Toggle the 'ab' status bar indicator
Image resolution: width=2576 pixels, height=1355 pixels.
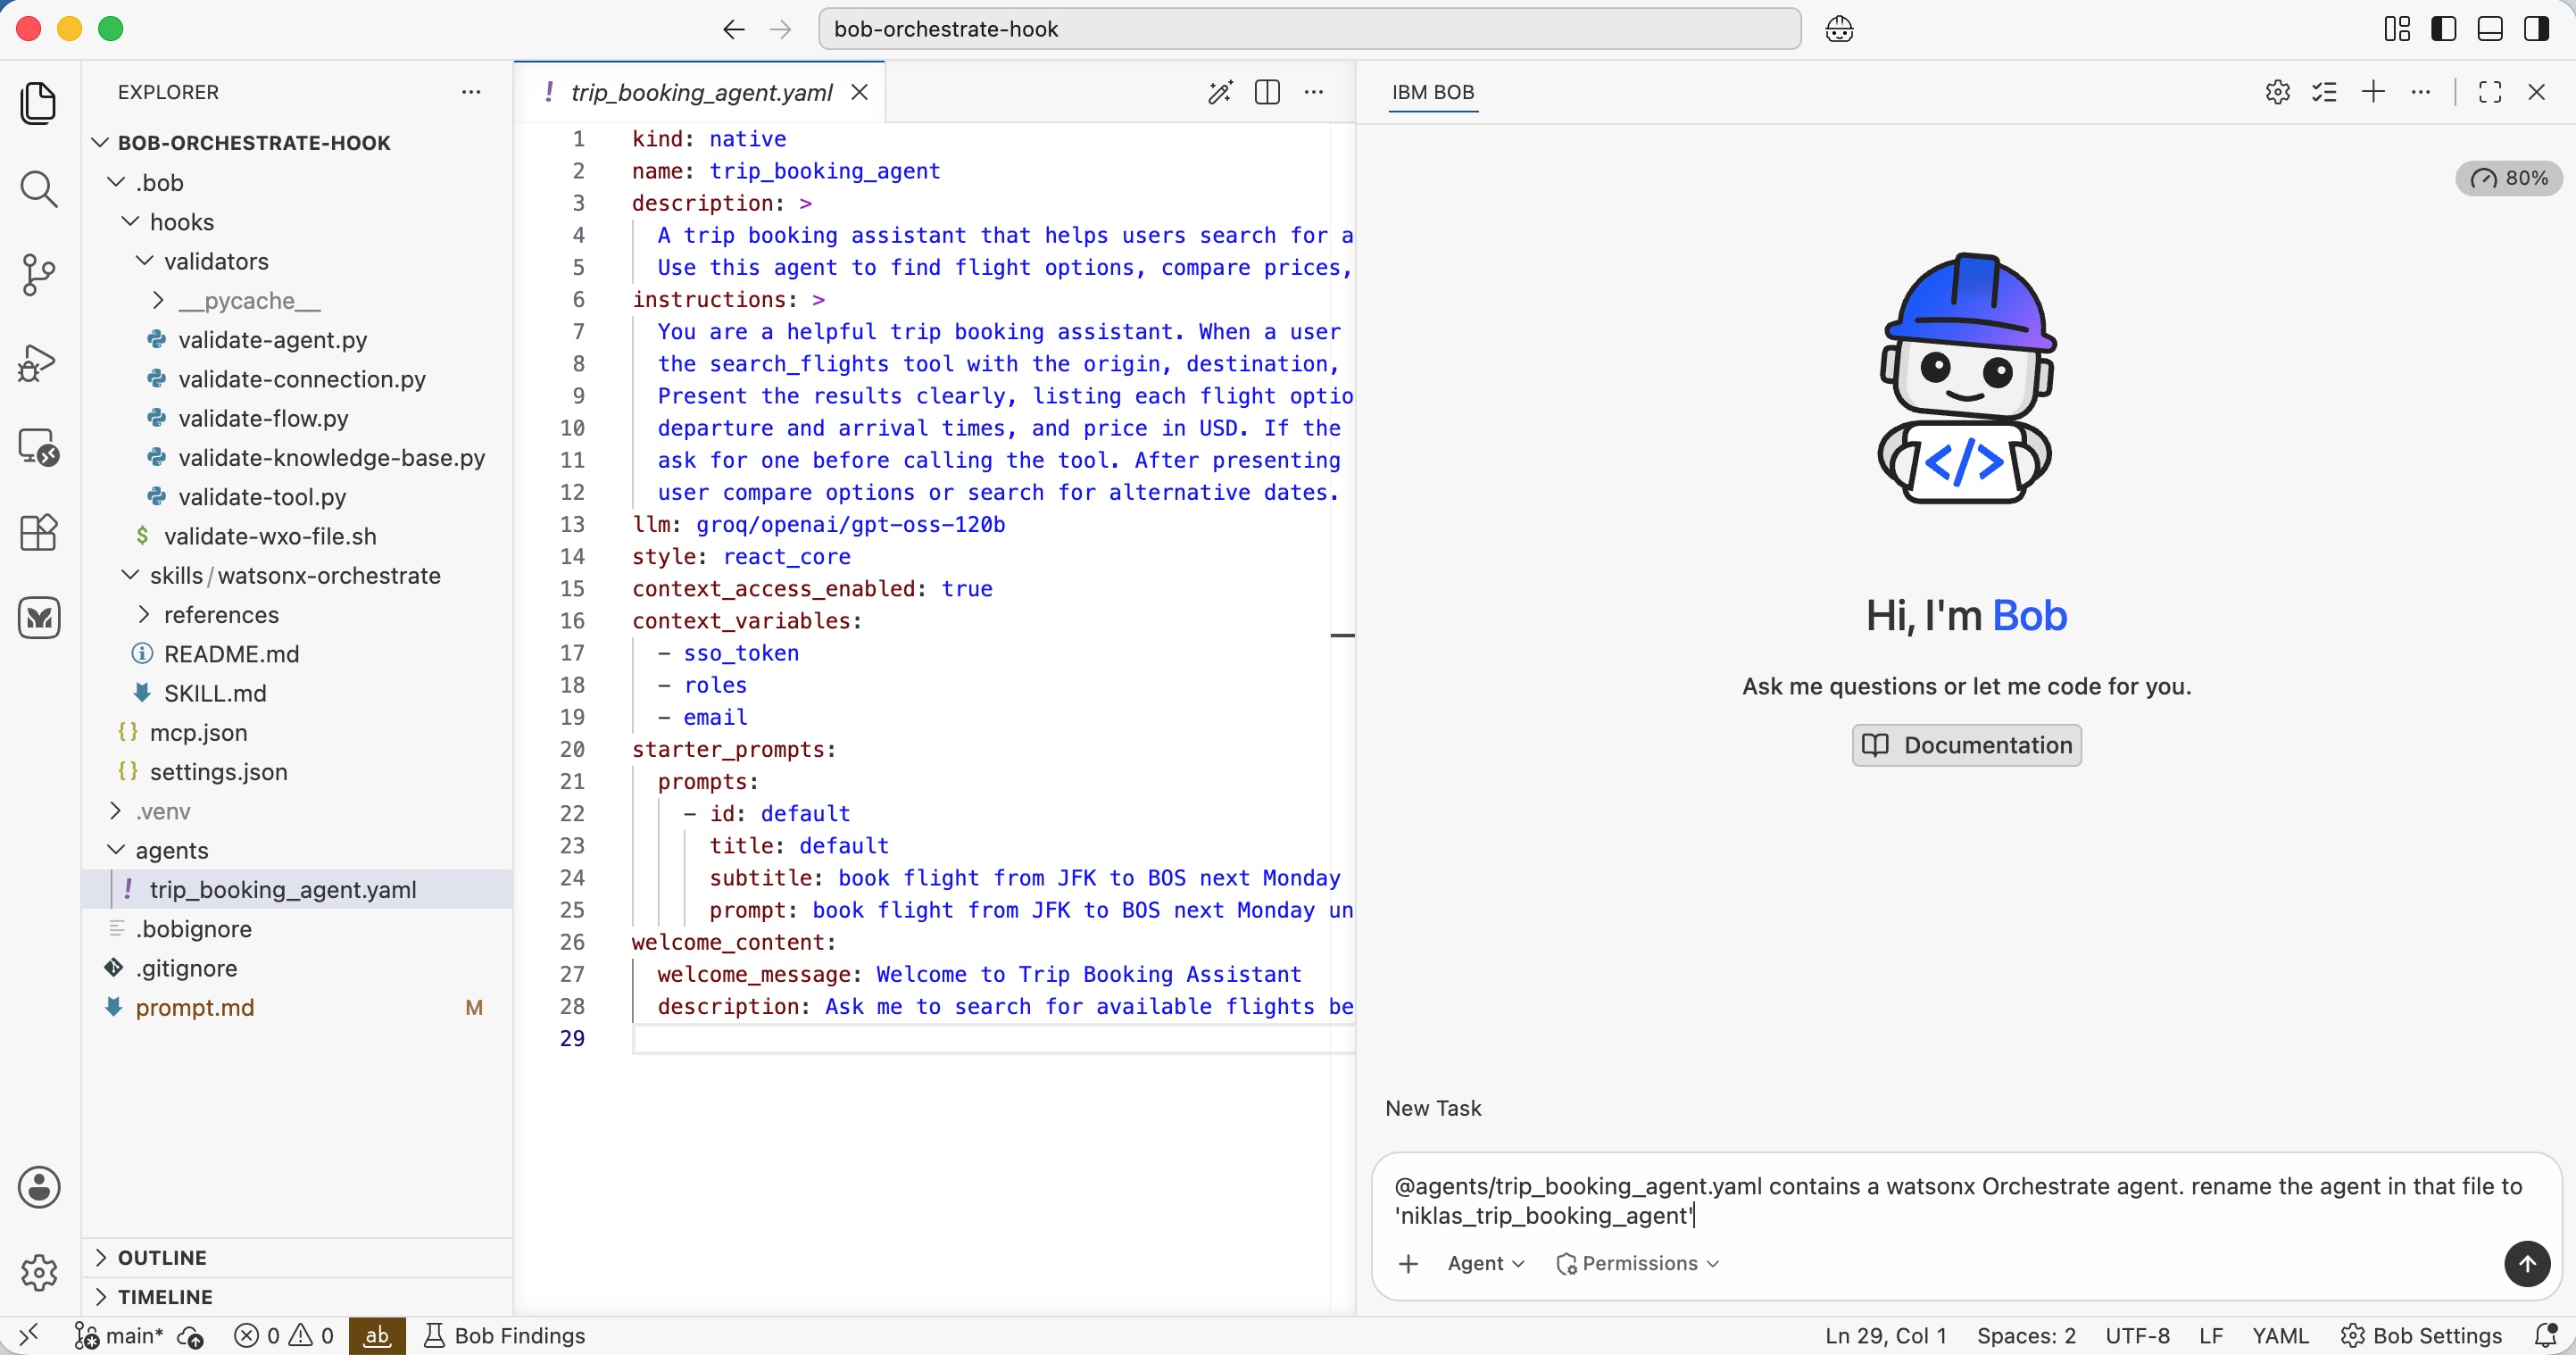(x=377, y=1335)
